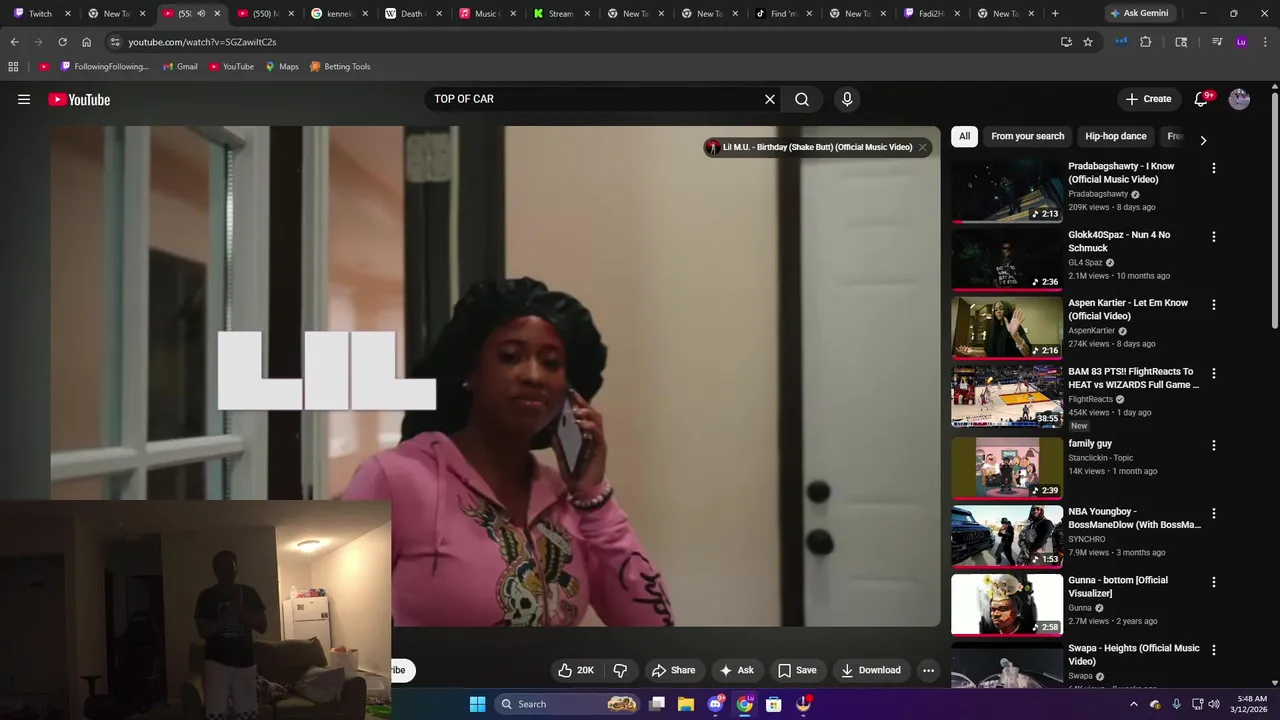Share the video
The height and width of the screenshot is (720, 1280).
[x=673, y=670]
